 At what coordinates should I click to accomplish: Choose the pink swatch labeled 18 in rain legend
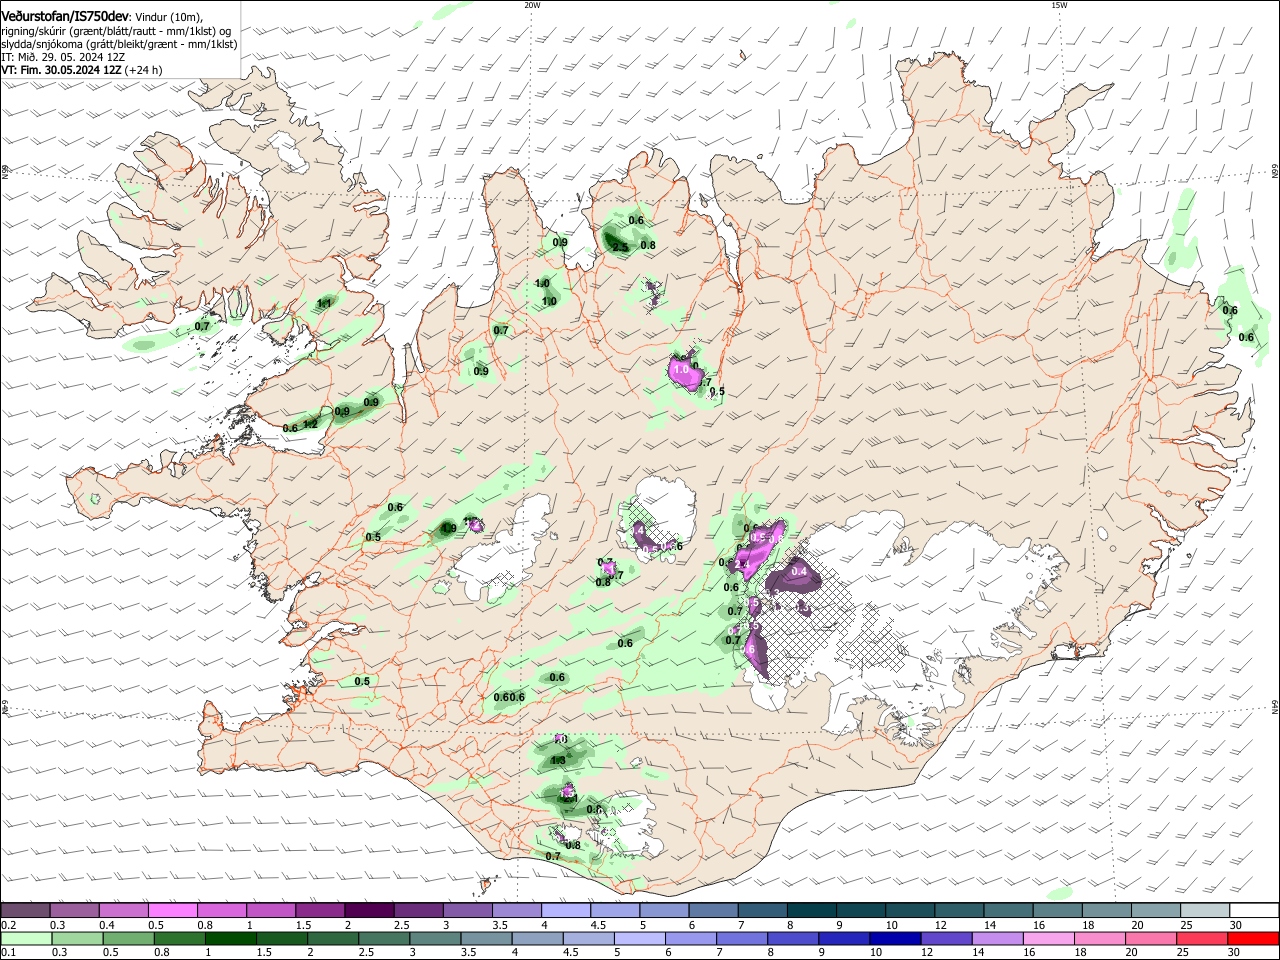click(1101, 939)
